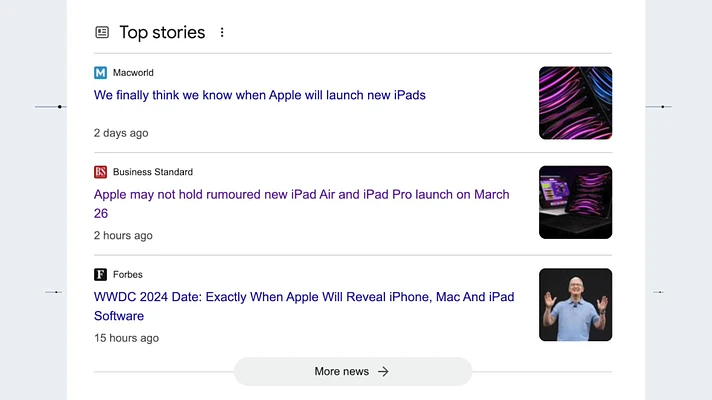Click the Forbes F logo icon

(100, 275)
